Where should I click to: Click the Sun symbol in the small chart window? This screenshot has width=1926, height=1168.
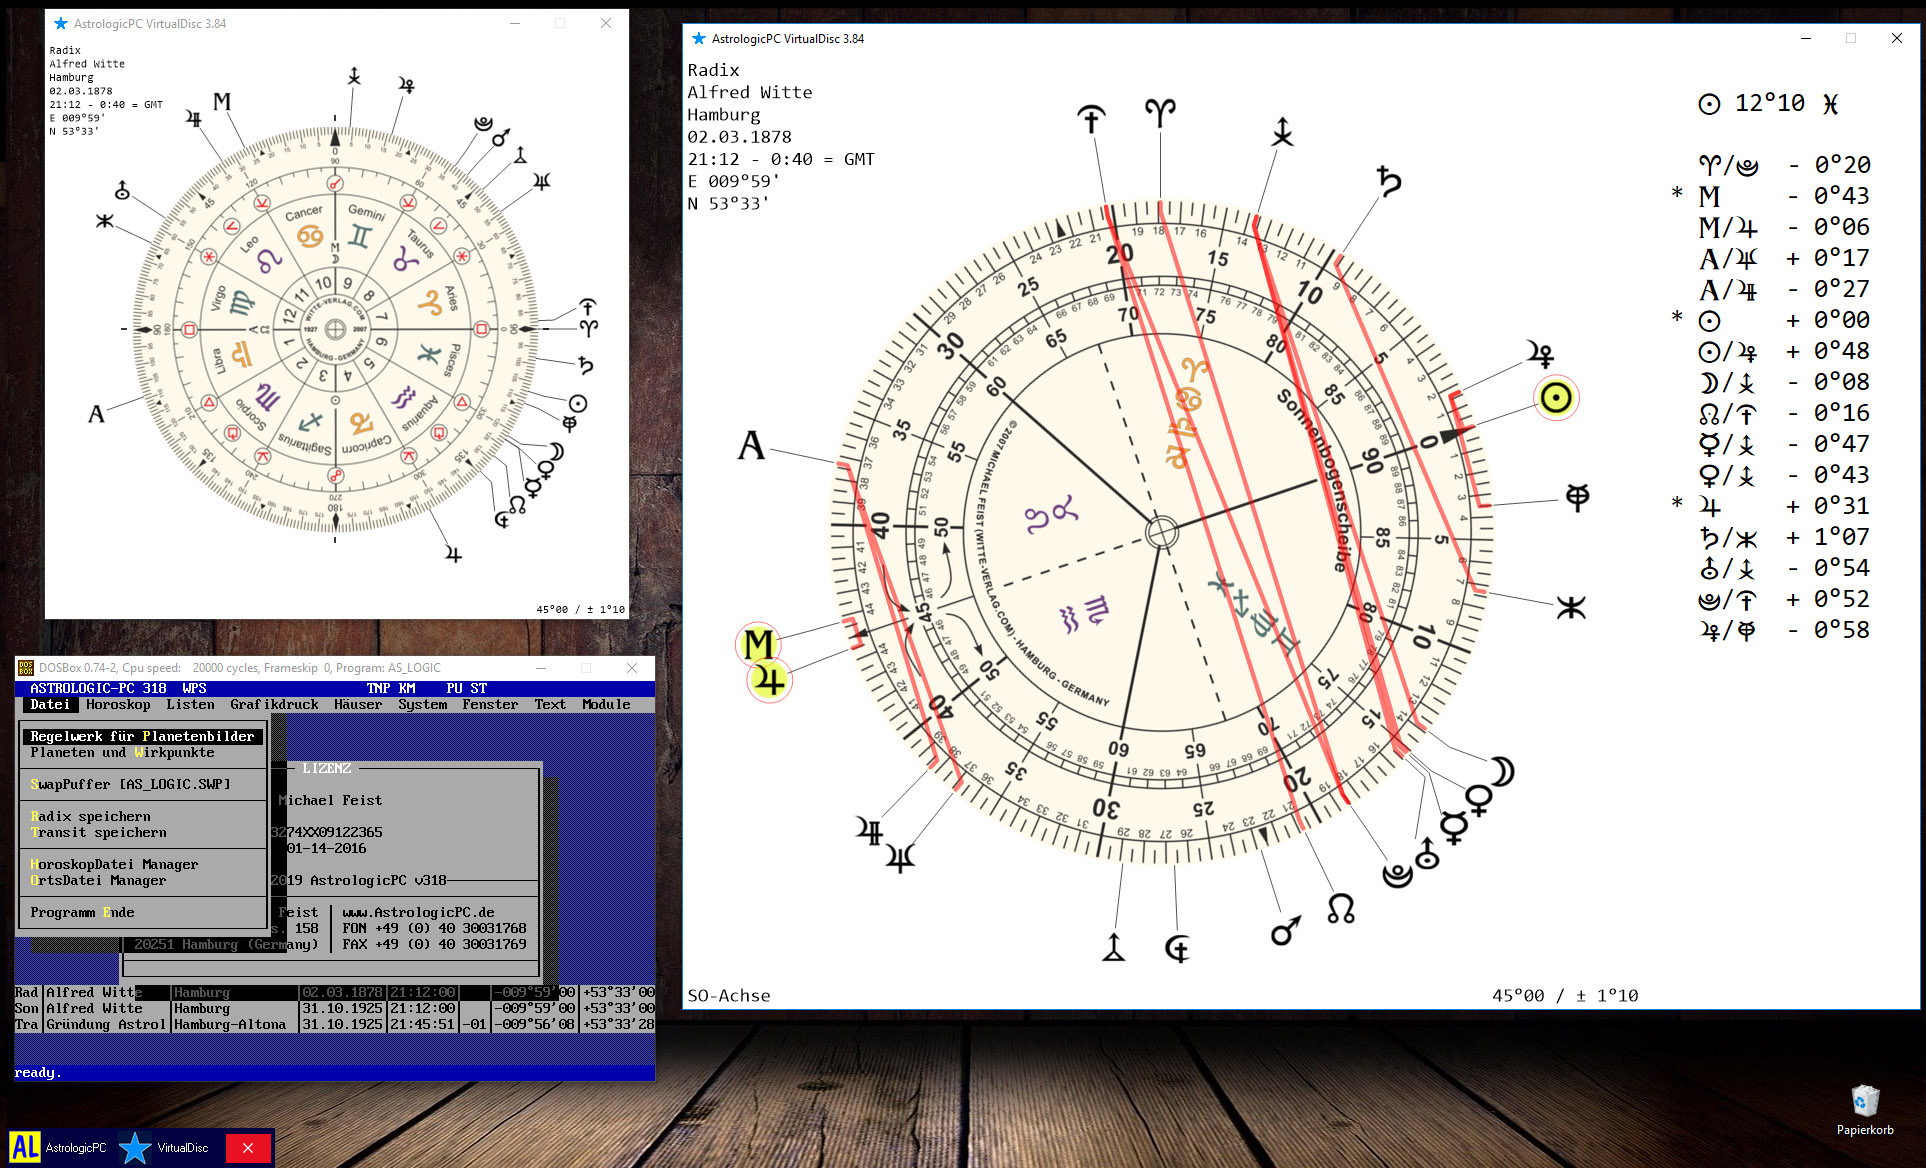point(577,404)
